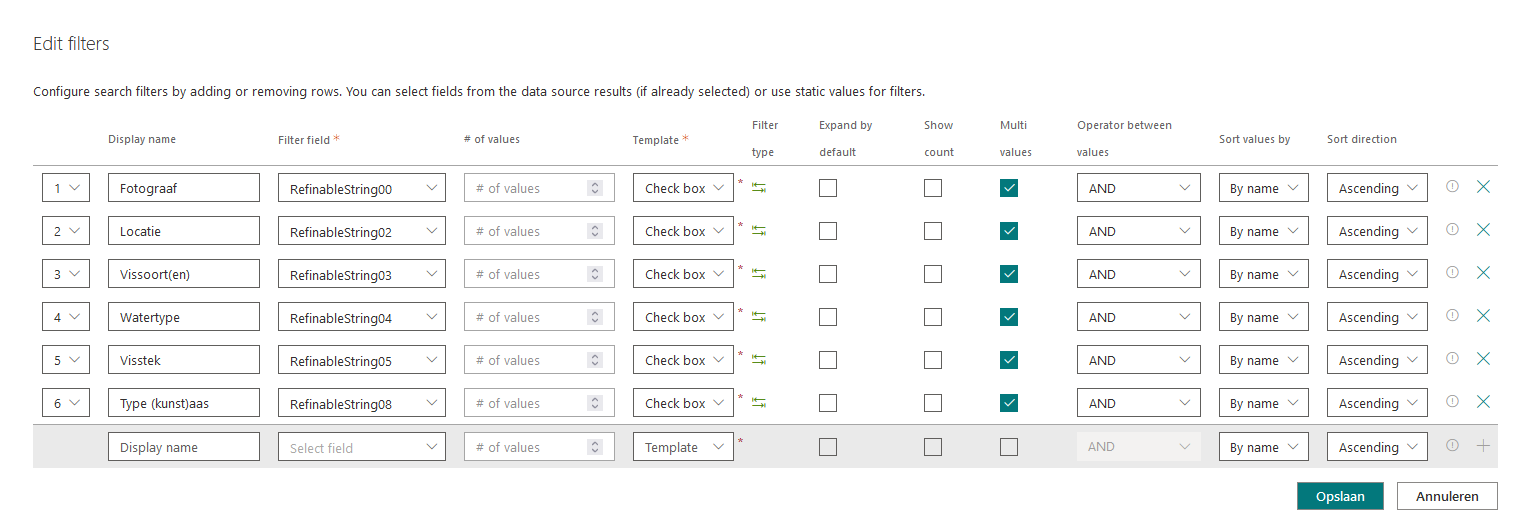This screenshot has height=524, width=1529.
Task: Remove the Type (kunst)aas filter row
Action: coord(1483,401)
